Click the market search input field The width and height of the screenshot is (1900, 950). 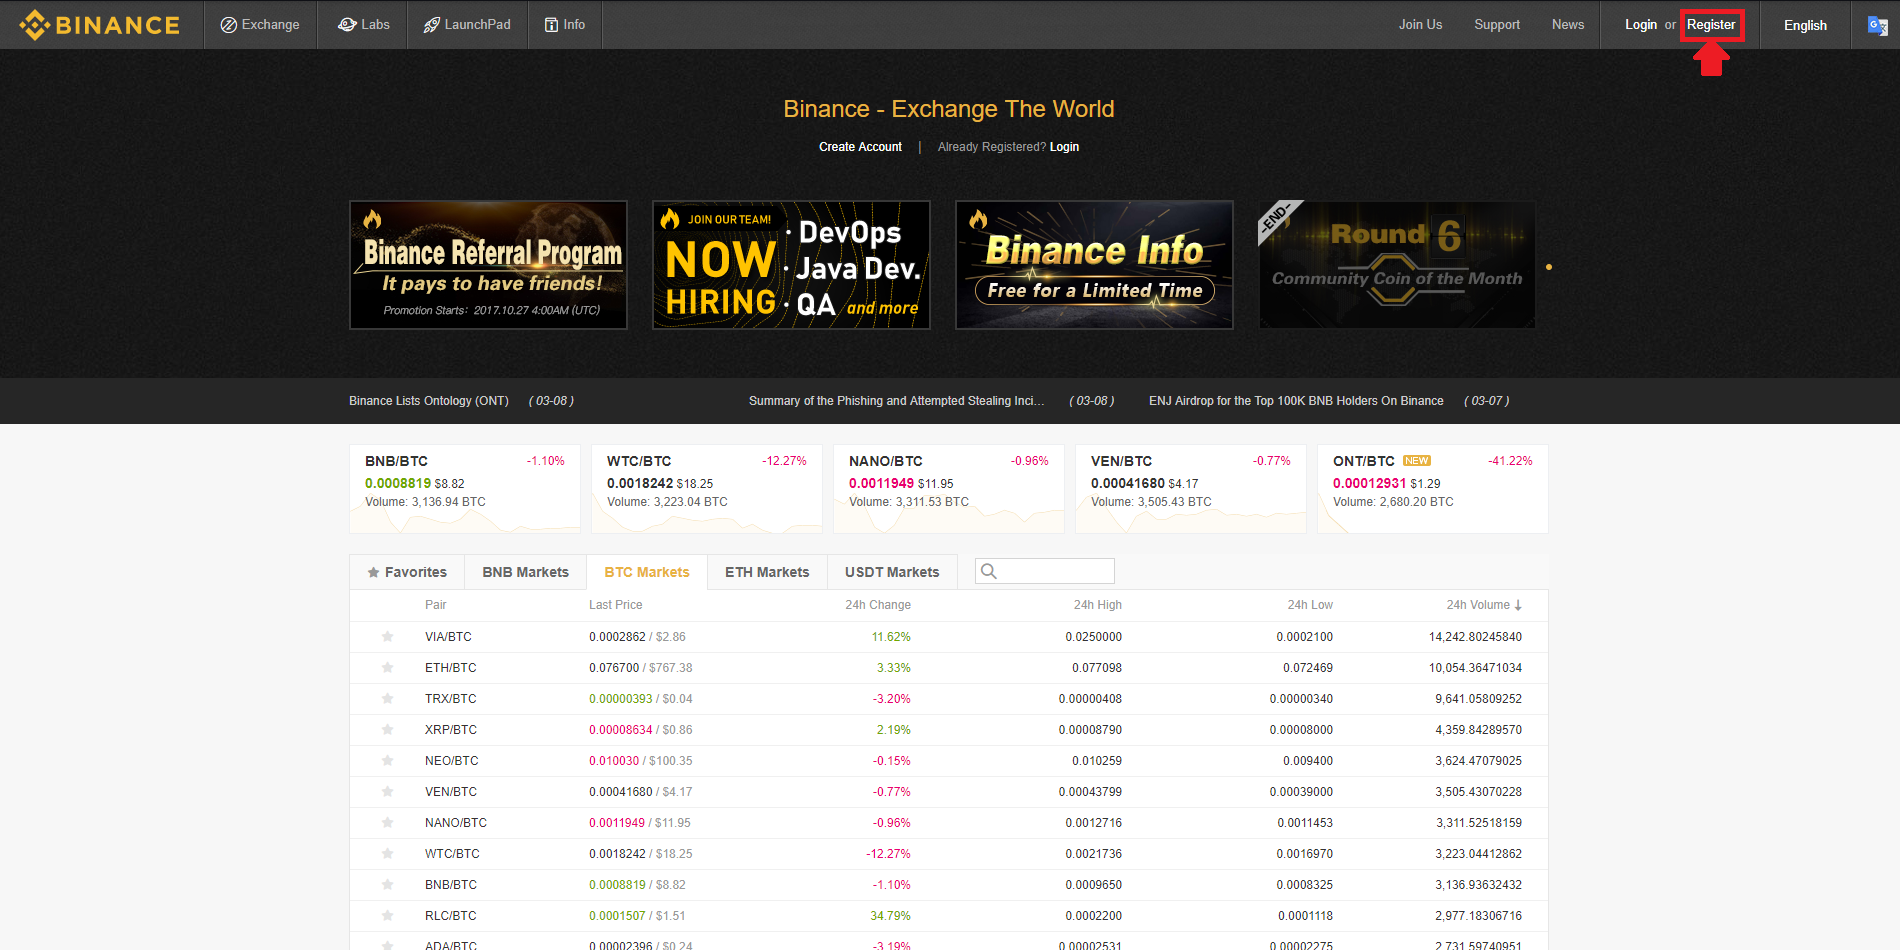click(x=1045, y=571)
